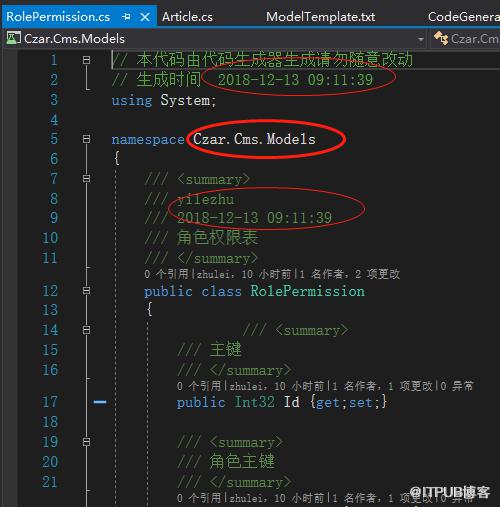Open the Czar.Cms.Models project dropdown
500x507 pixels.
point(421,39)
